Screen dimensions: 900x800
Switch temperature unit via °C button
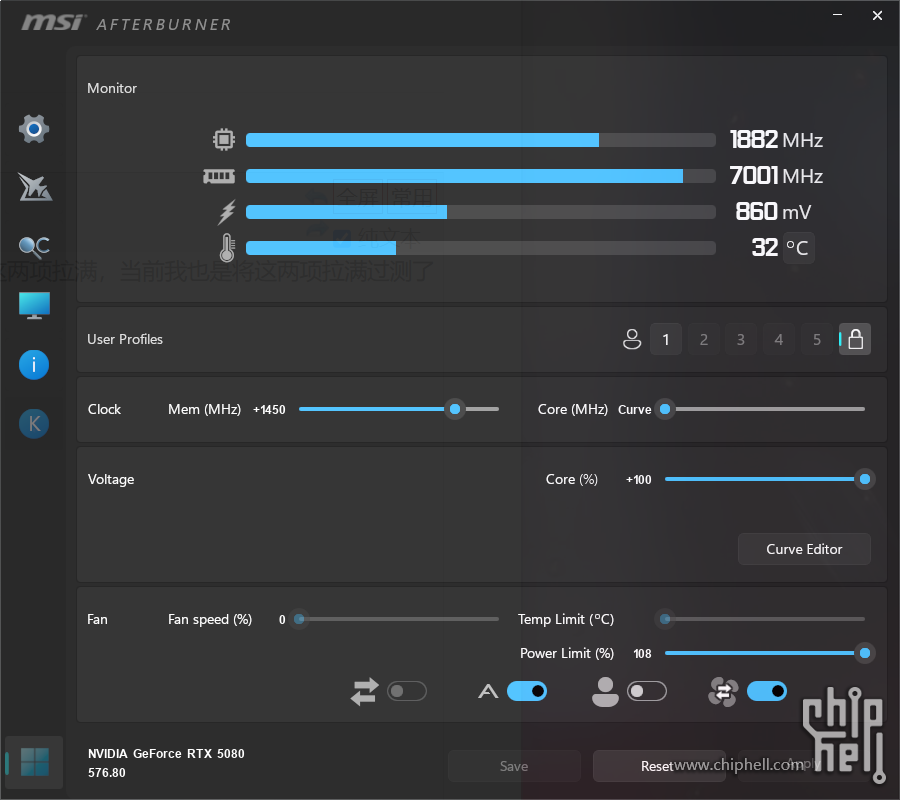pyautogui.click(x=798, y=248)
